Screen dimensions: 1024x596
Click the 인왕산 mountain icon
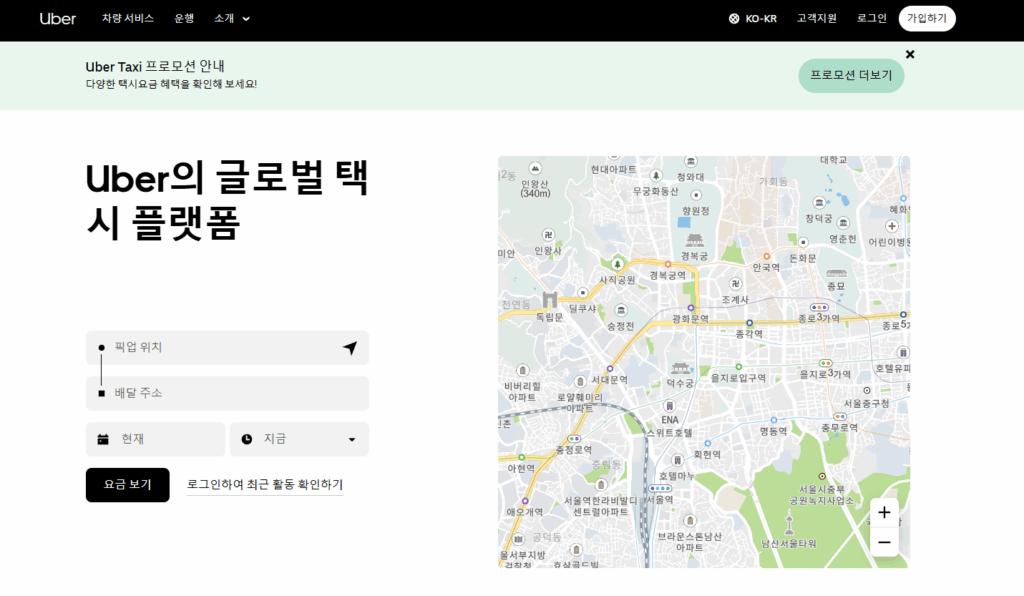pyautogui.click(x=535, y=168)
